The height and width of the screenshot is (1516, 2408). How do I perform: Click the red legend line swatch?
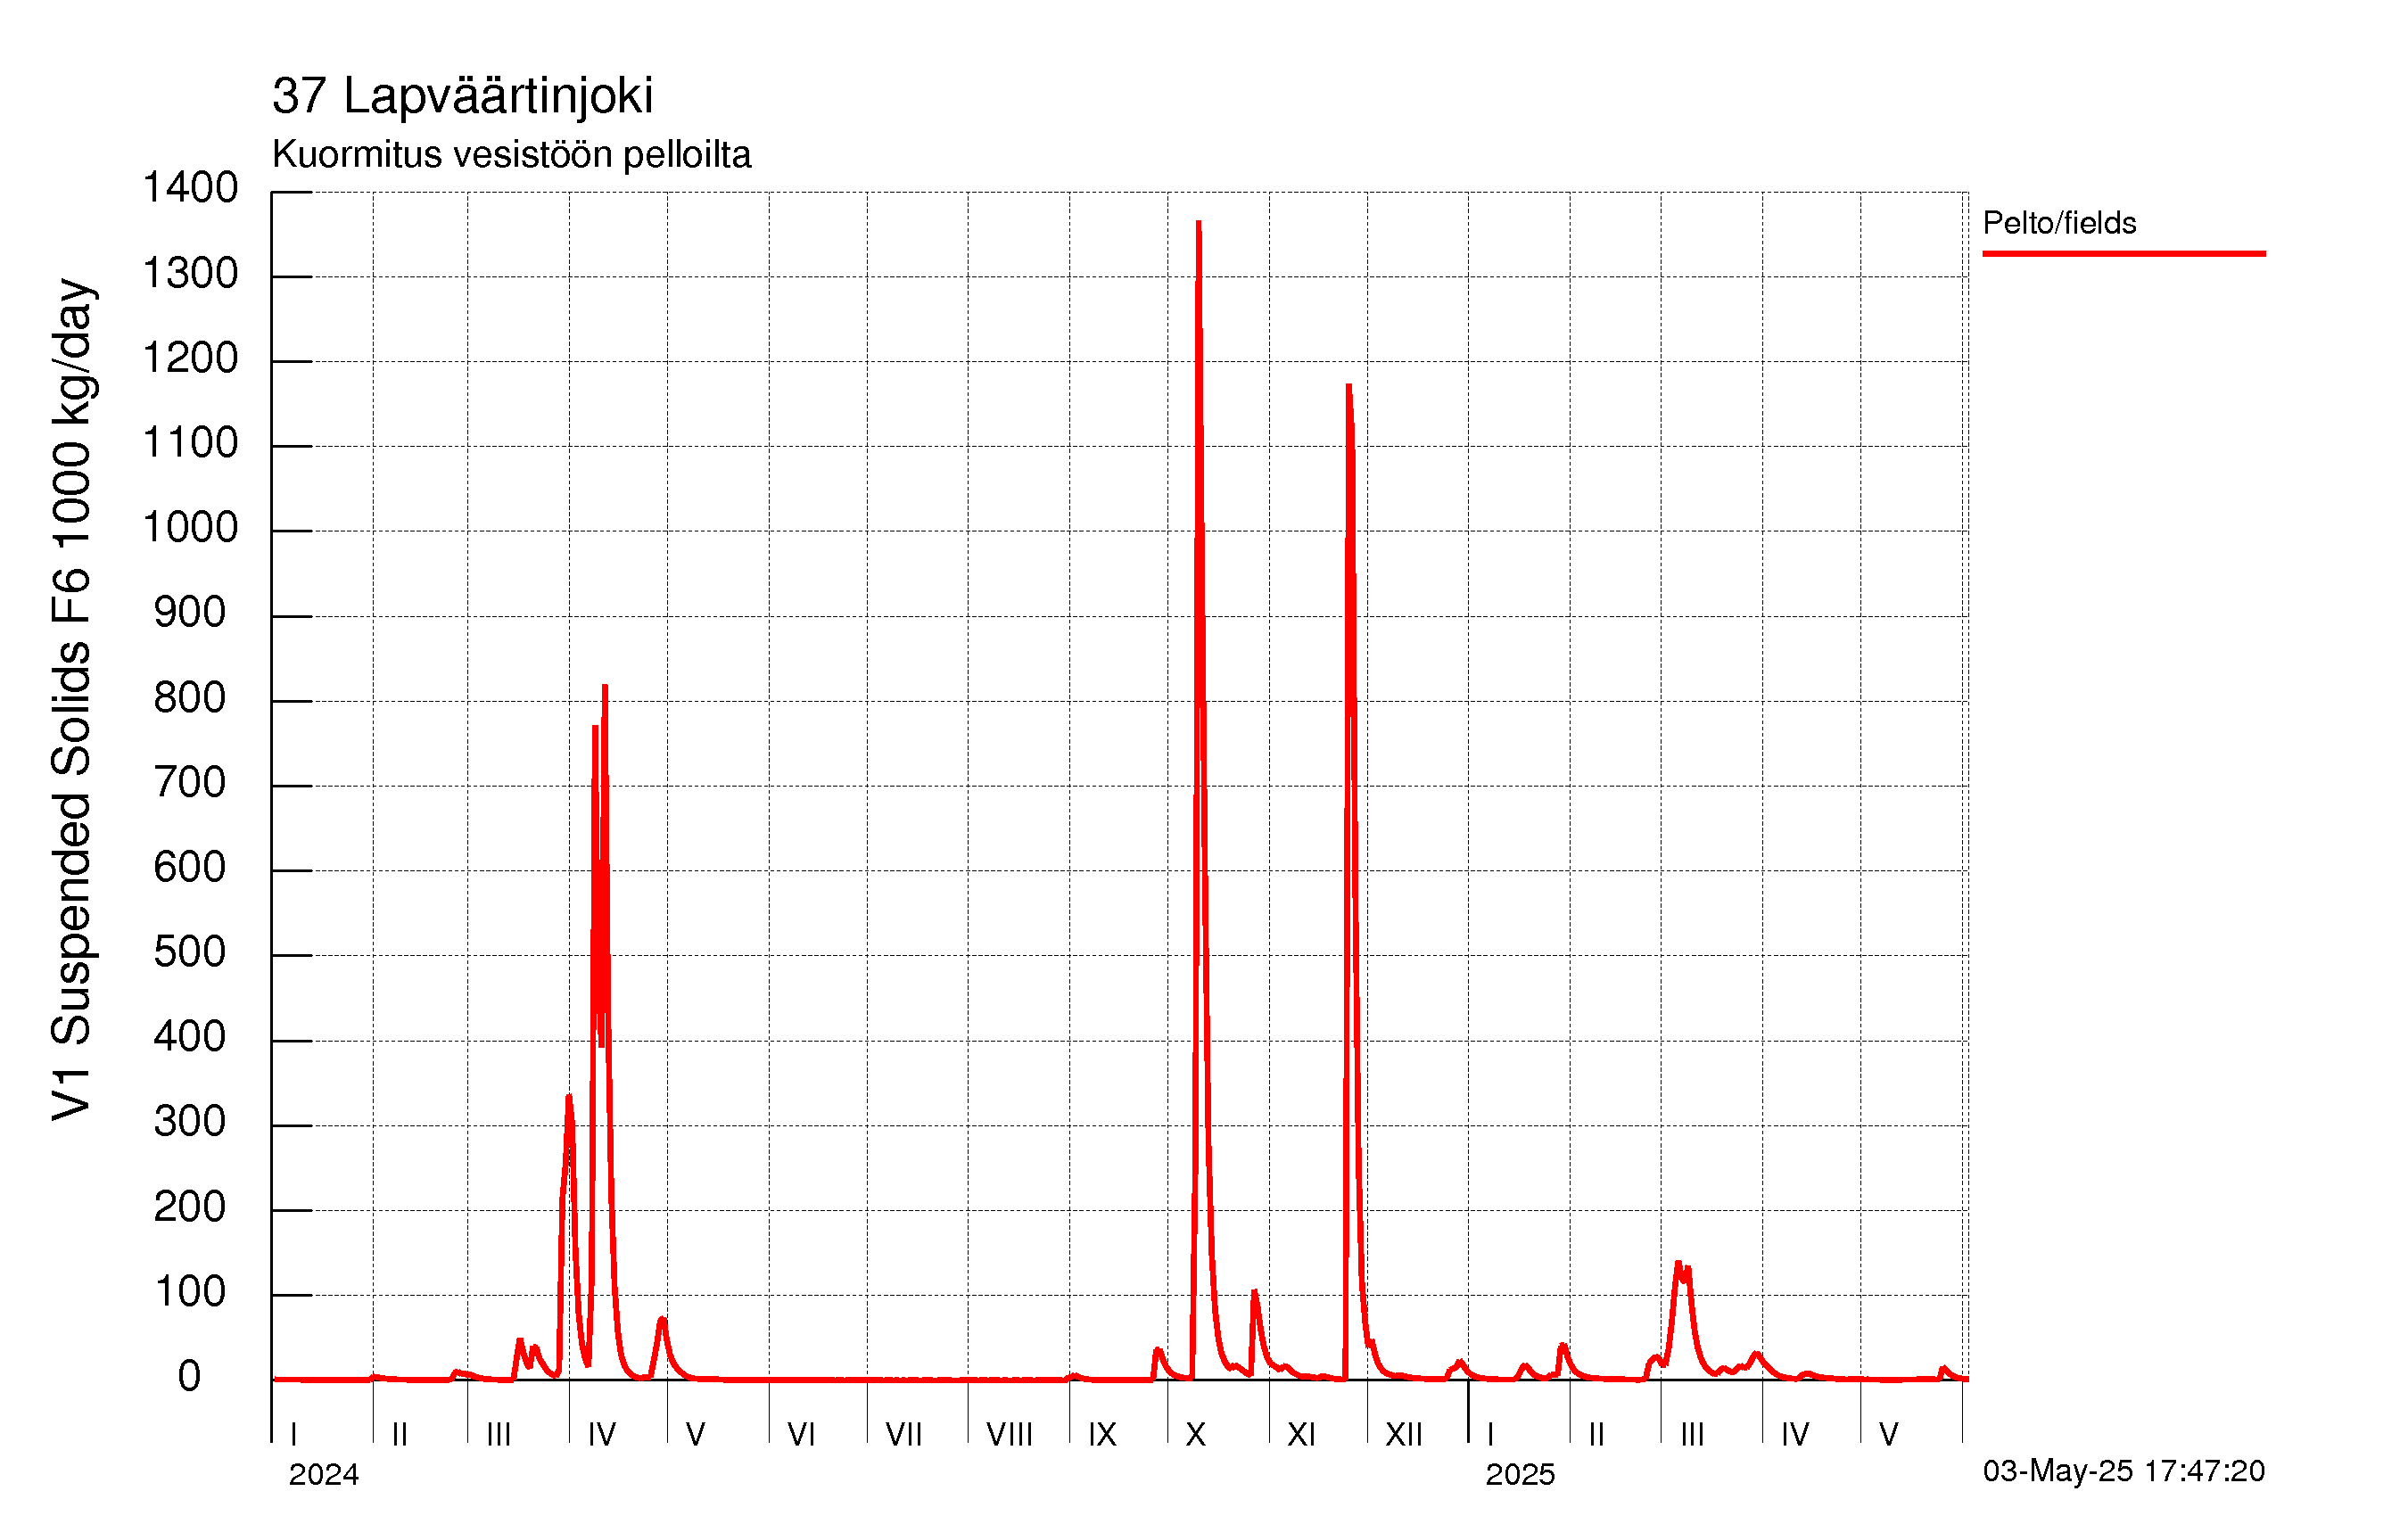2124,254
